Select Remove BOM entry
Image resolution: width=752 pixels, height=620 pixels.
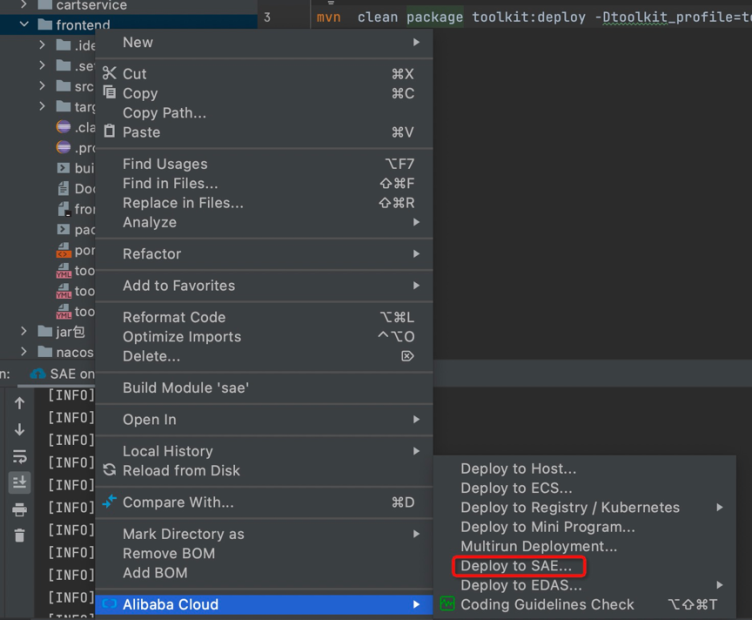[x=264, y=553]
